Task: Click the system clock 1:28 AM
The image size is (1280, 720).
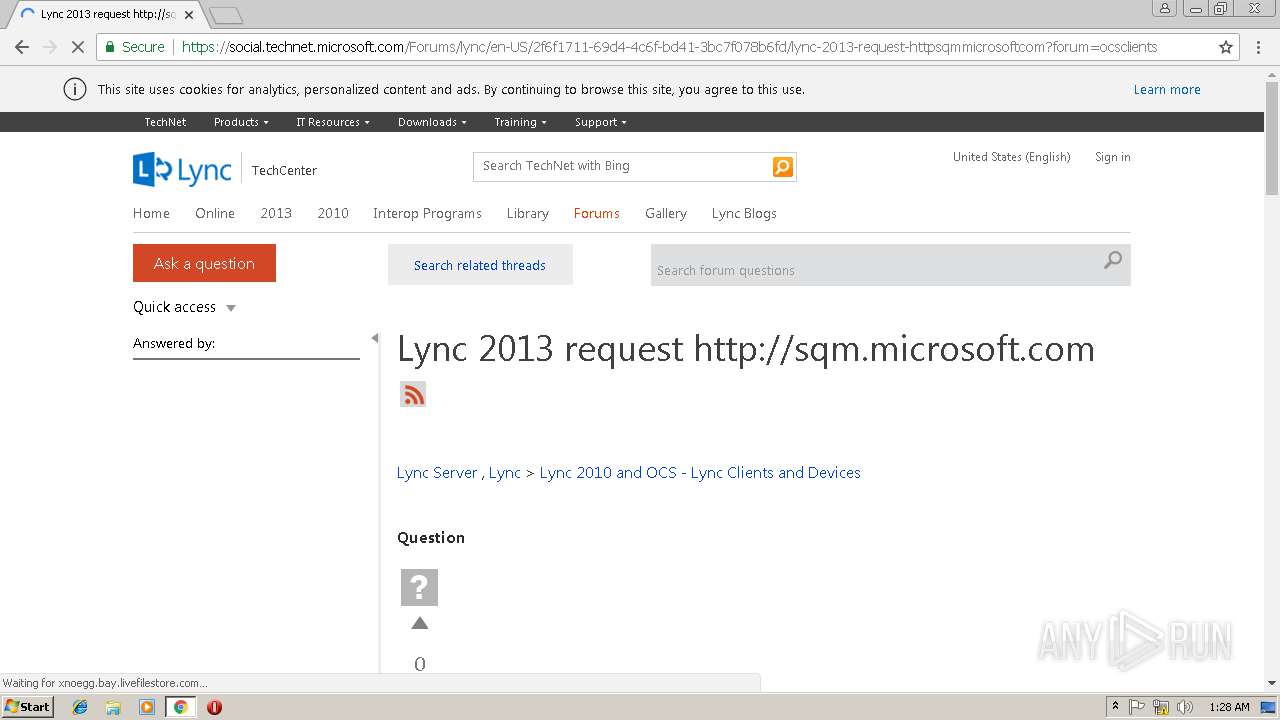Action: point(1229,707)
